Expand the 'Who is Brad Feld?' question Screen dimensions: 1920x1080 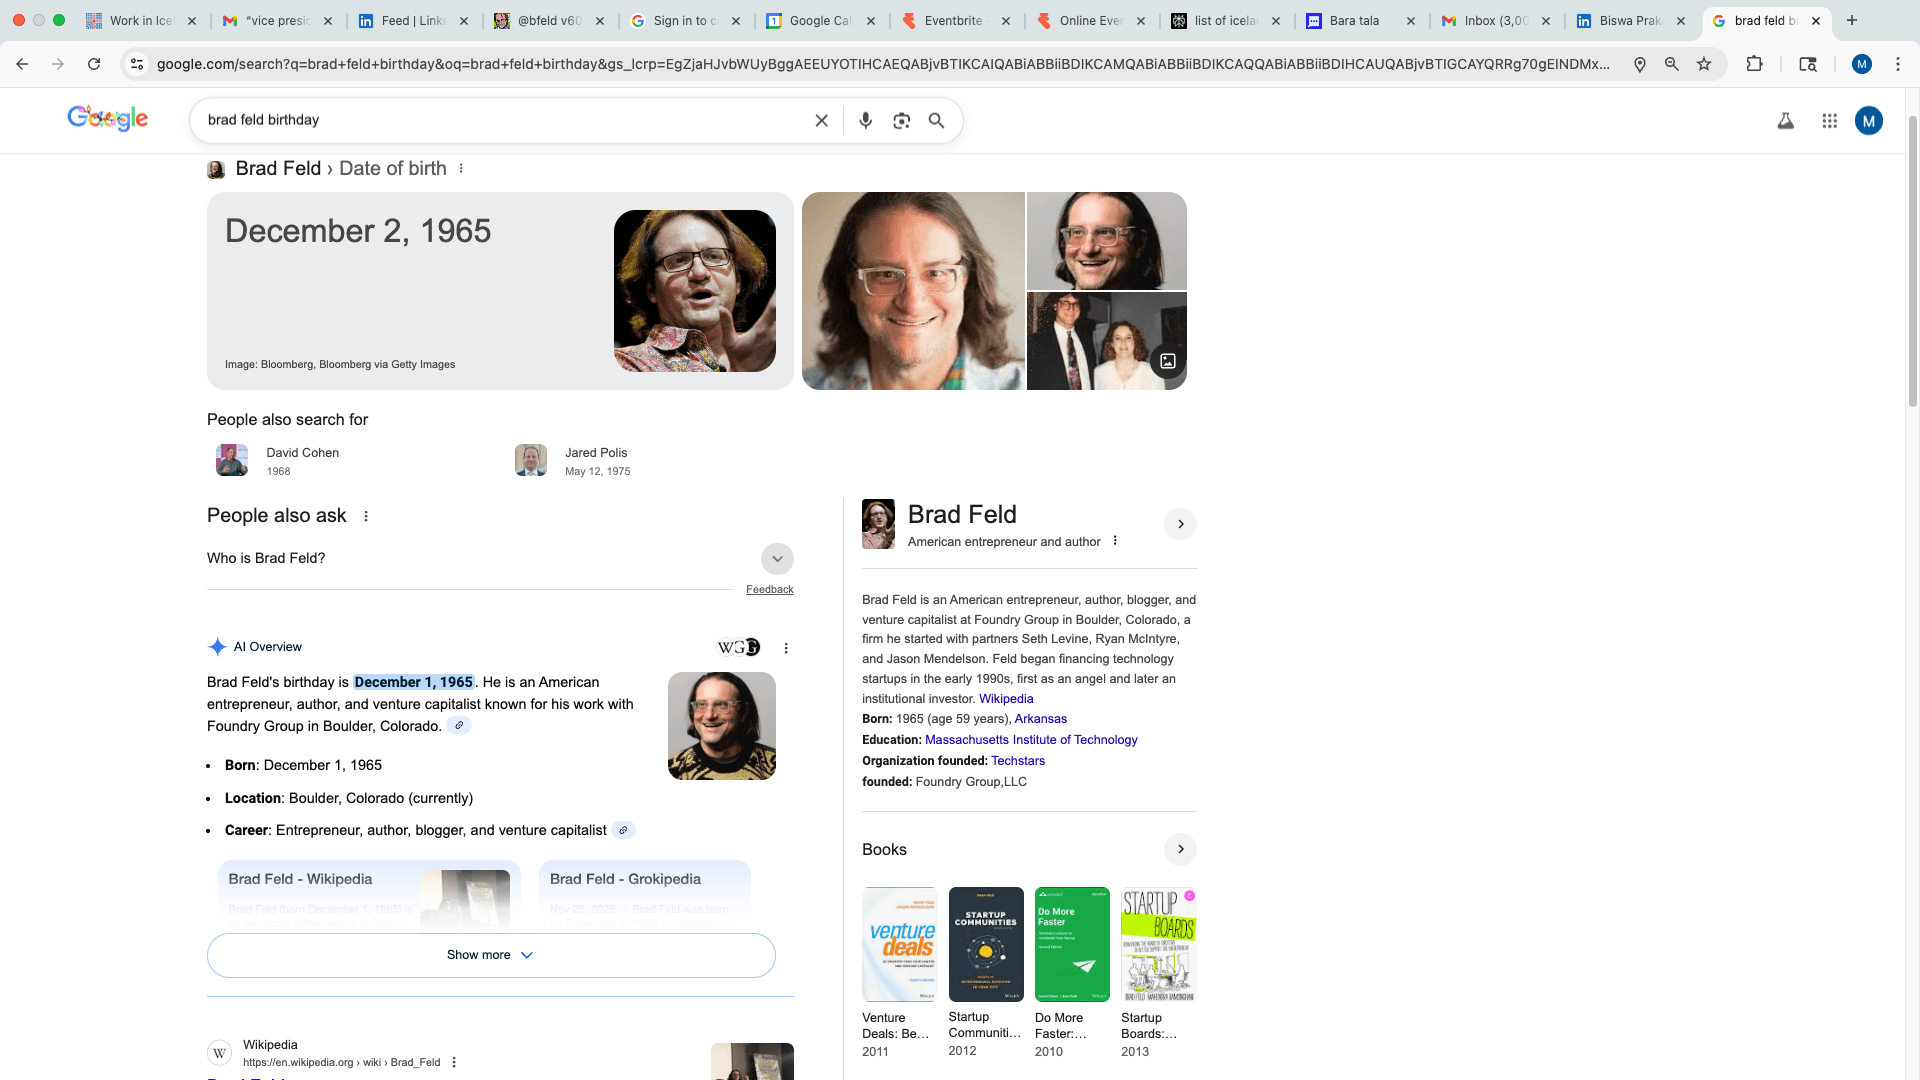[777, 558]
